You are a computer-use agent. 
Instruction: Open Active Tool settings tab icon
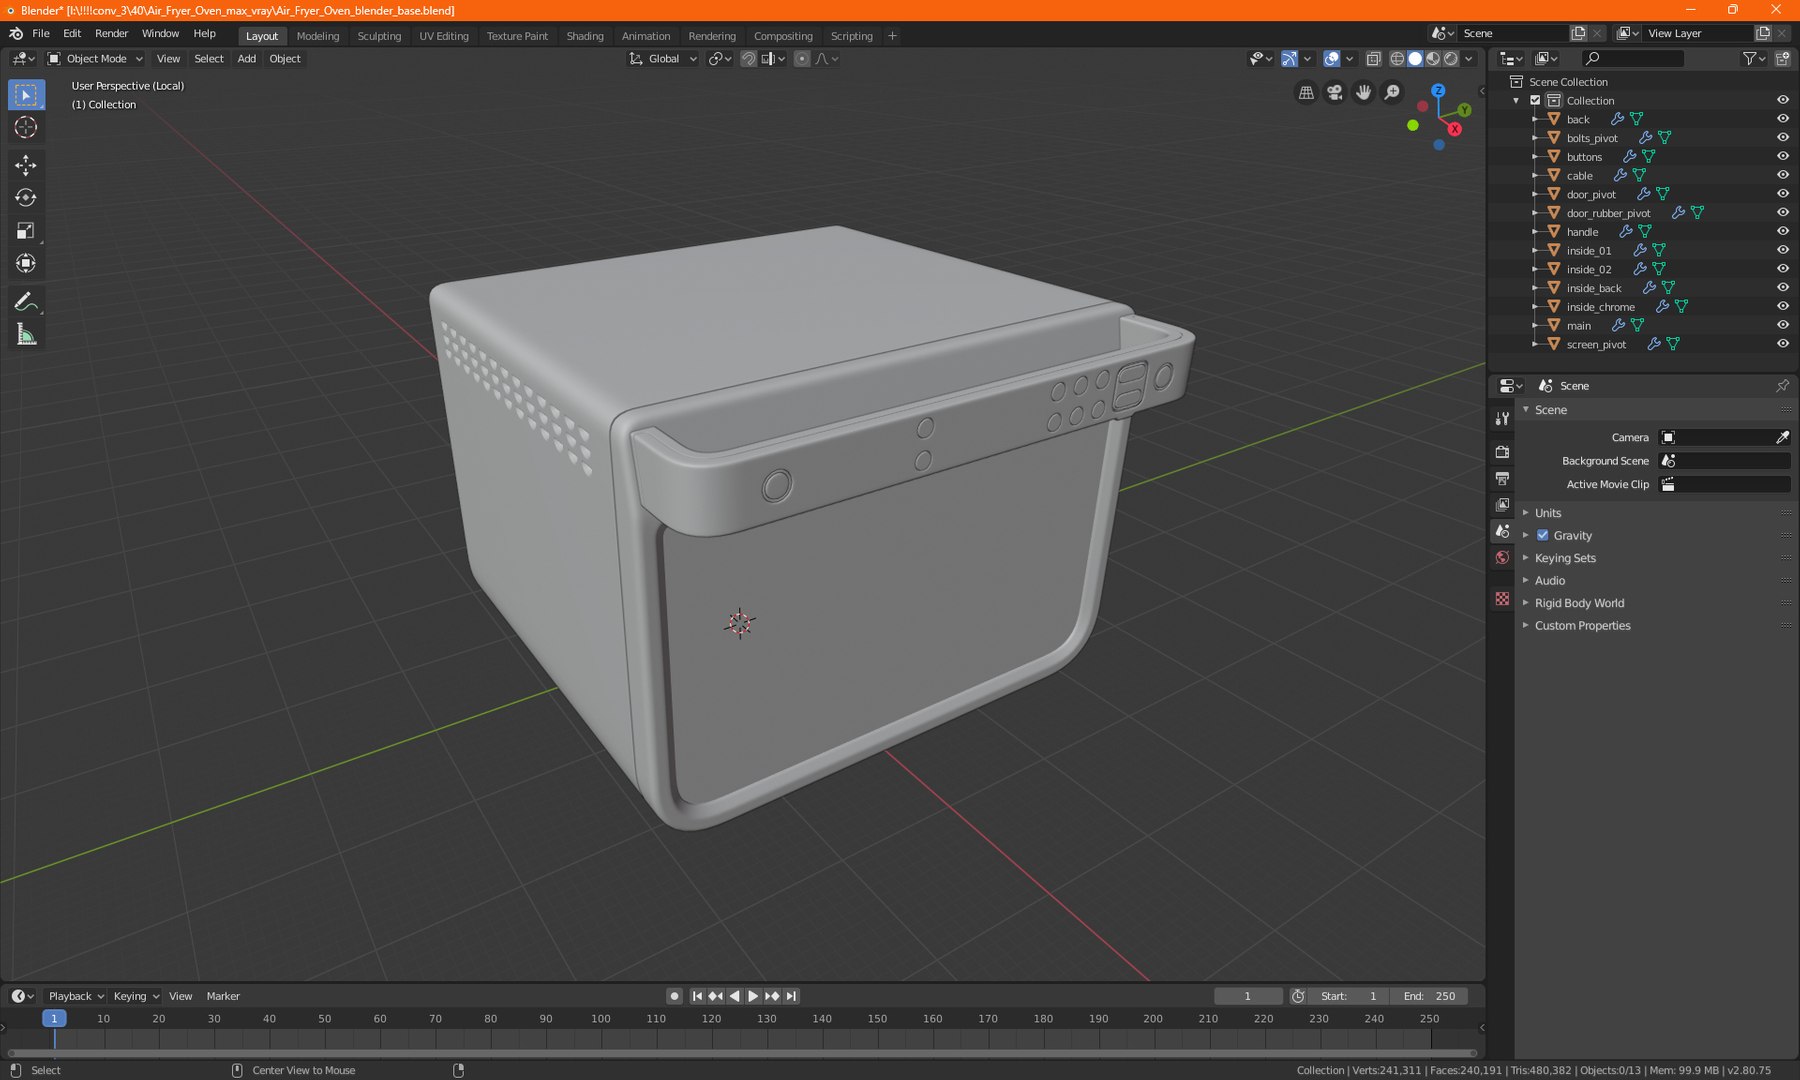point(1502,418)
